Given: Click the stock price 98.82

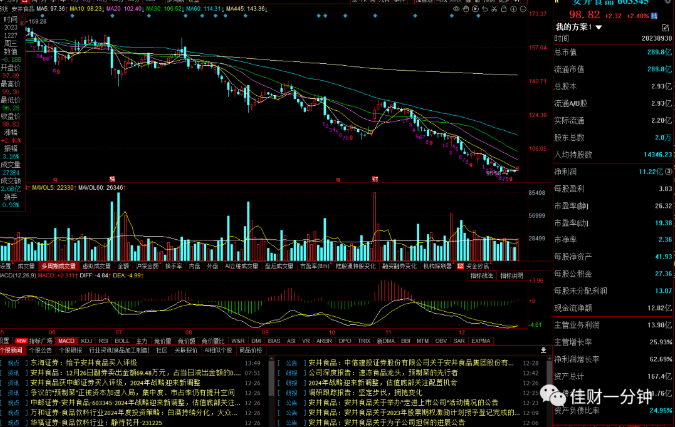Looking at the screenshot, I should tap(585, 15).
